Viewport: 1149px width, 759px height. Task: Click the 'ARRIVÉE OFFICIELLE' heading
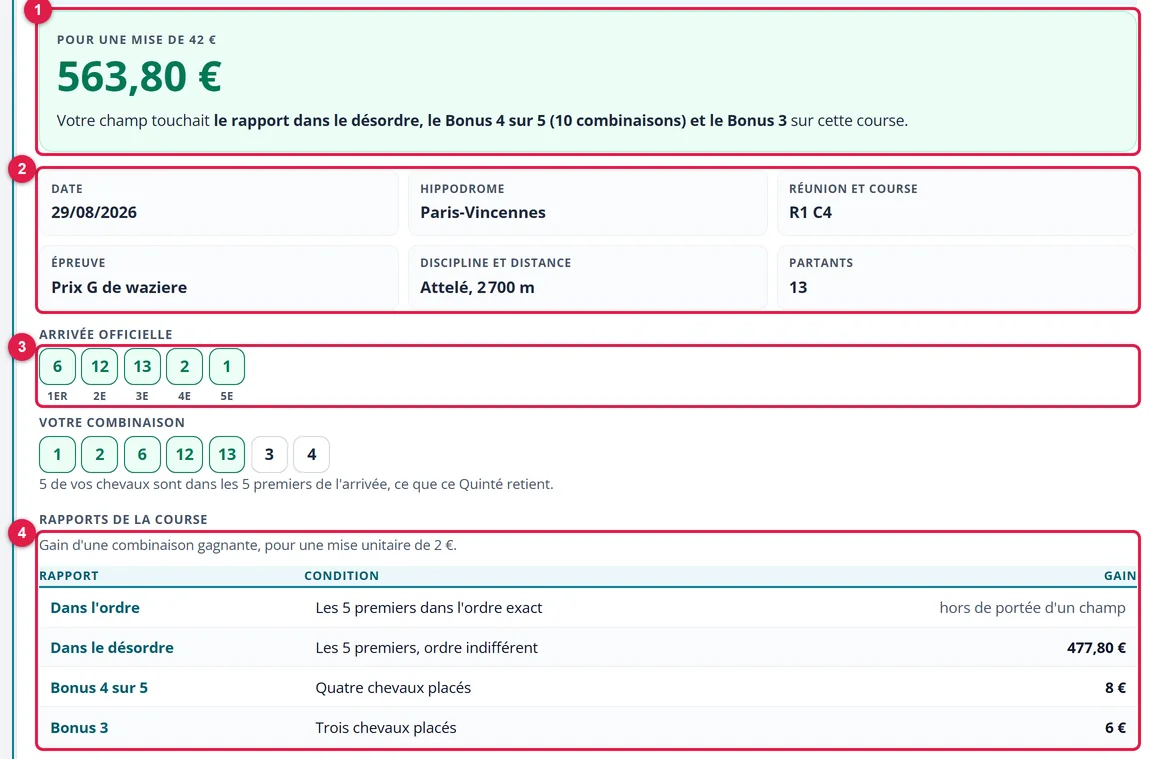pos(106,335)
